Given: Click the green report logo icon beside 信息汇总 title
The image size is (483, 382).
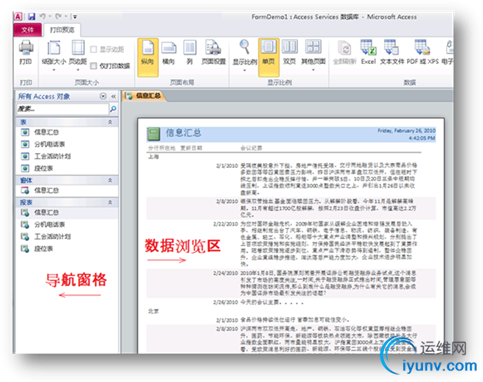Looking at the screenshot, I should tap(154, 134).
